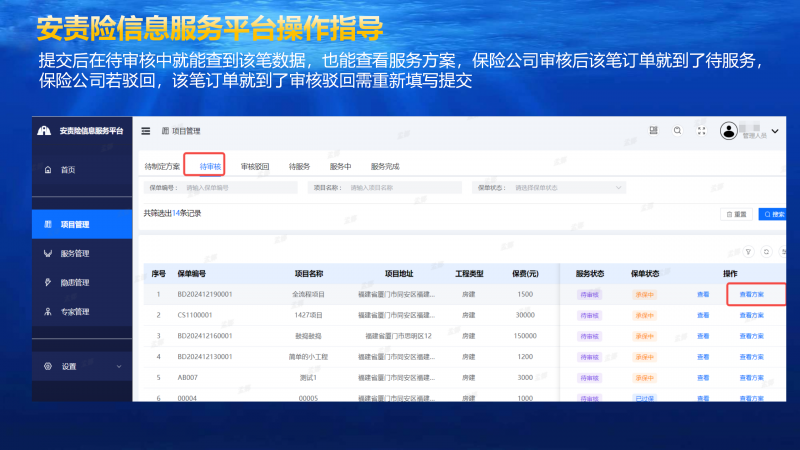This screenshot has height=450, width=800.
Task: Click the 隐患管理 sidebar icon
Action: click(x=48, y=282)
